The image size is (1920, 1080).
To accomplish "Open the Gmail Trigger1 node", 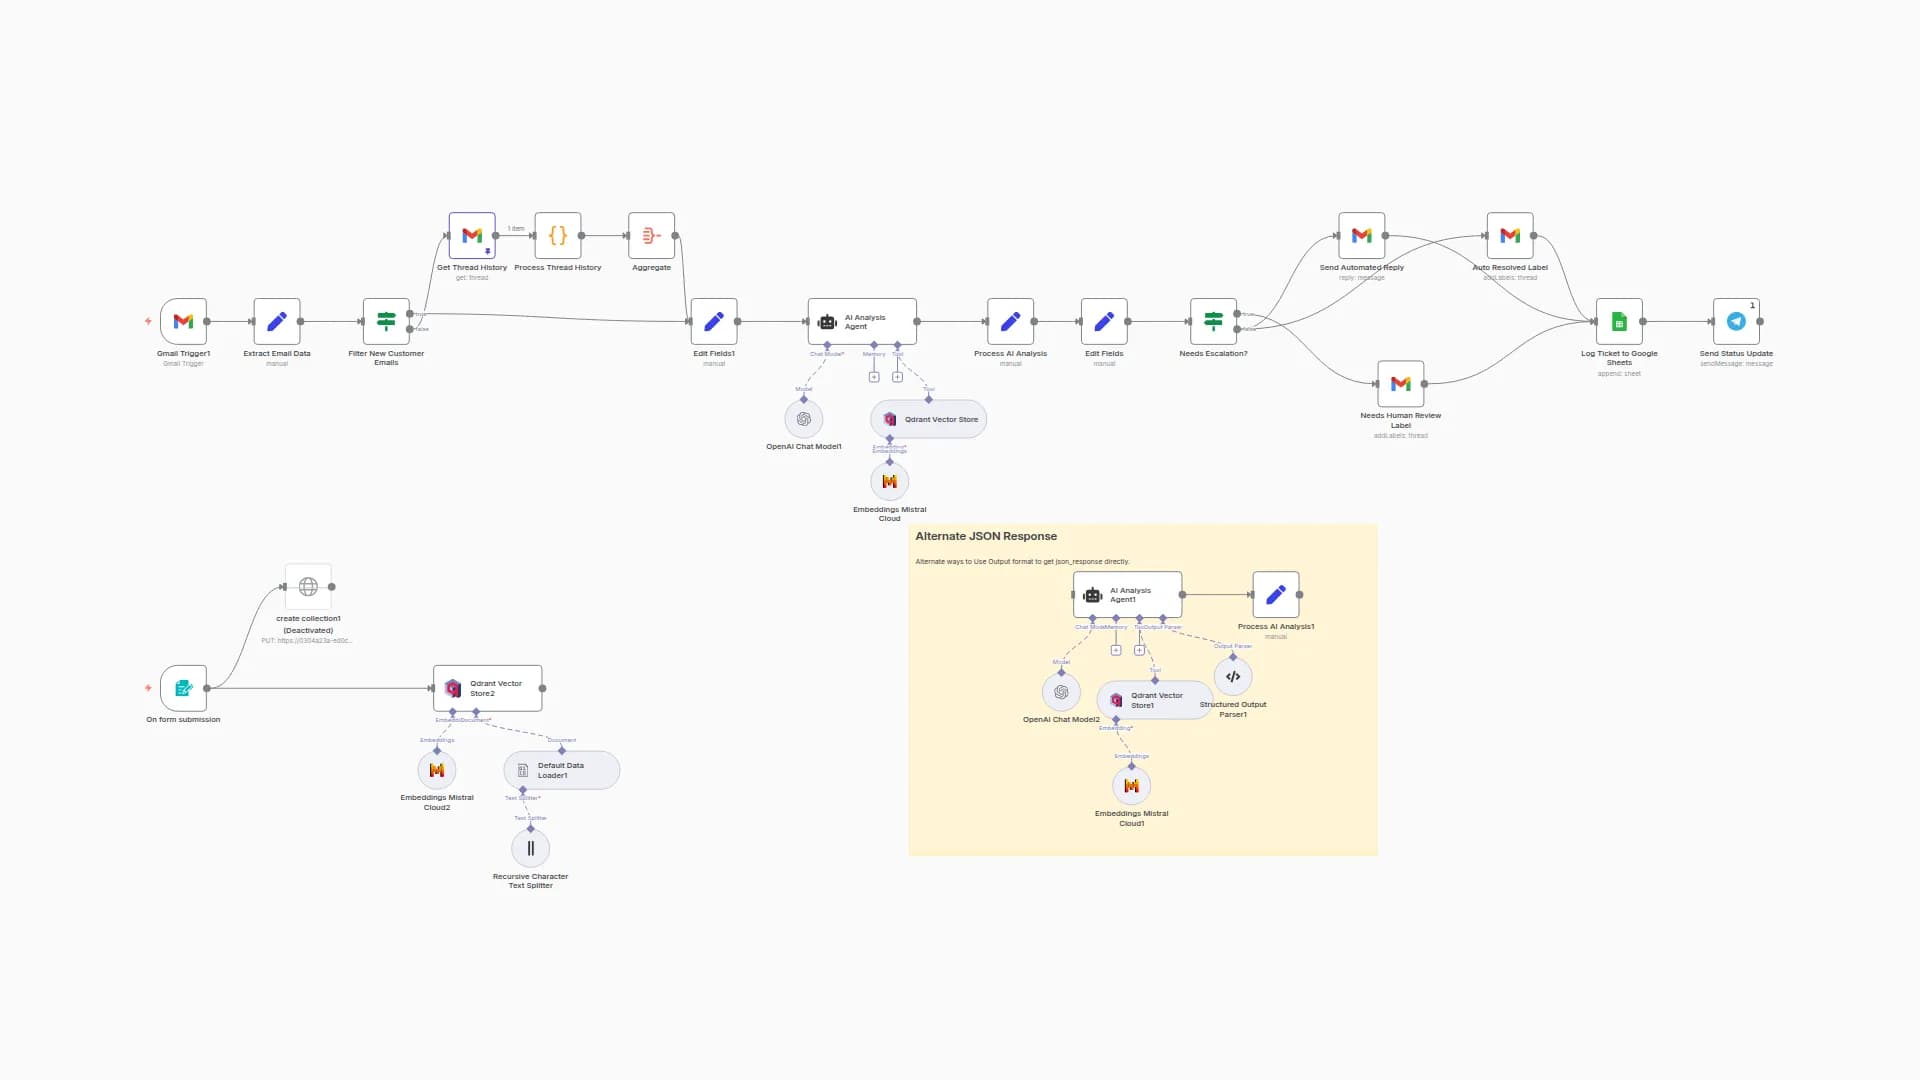I will 183,322.
